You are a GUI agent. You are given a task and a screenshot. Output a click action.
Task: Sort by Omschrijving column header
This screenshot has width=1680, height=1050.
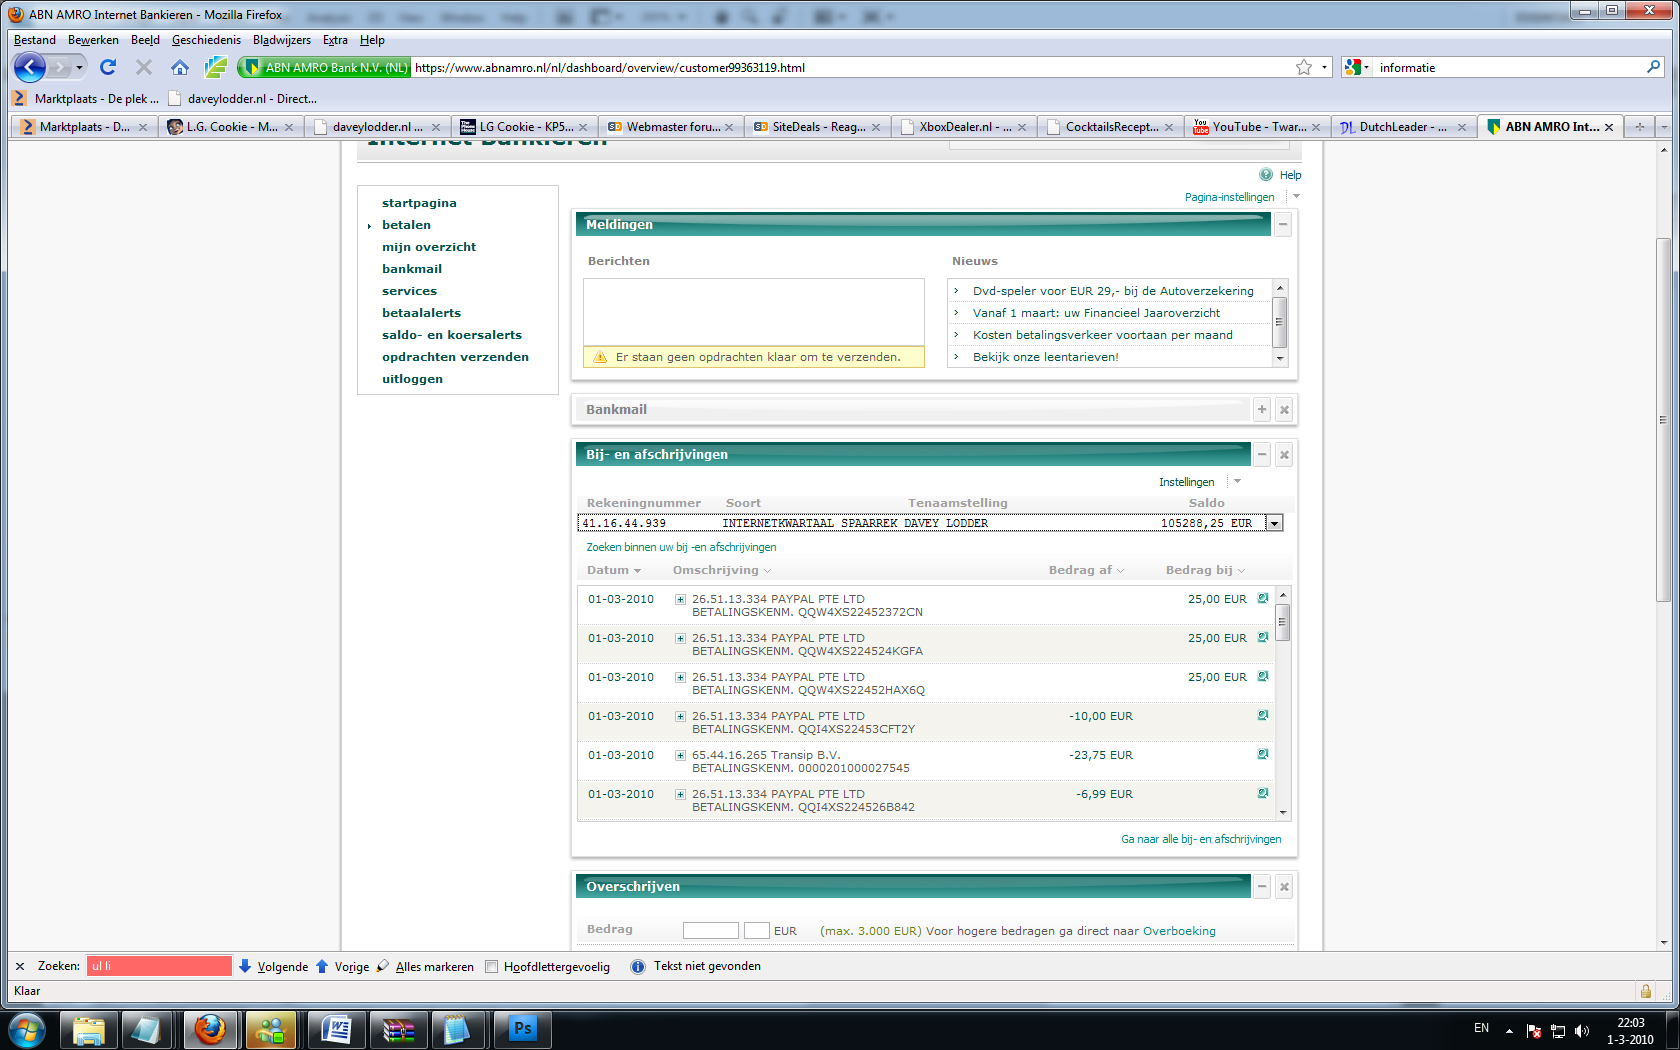point(721,570)
